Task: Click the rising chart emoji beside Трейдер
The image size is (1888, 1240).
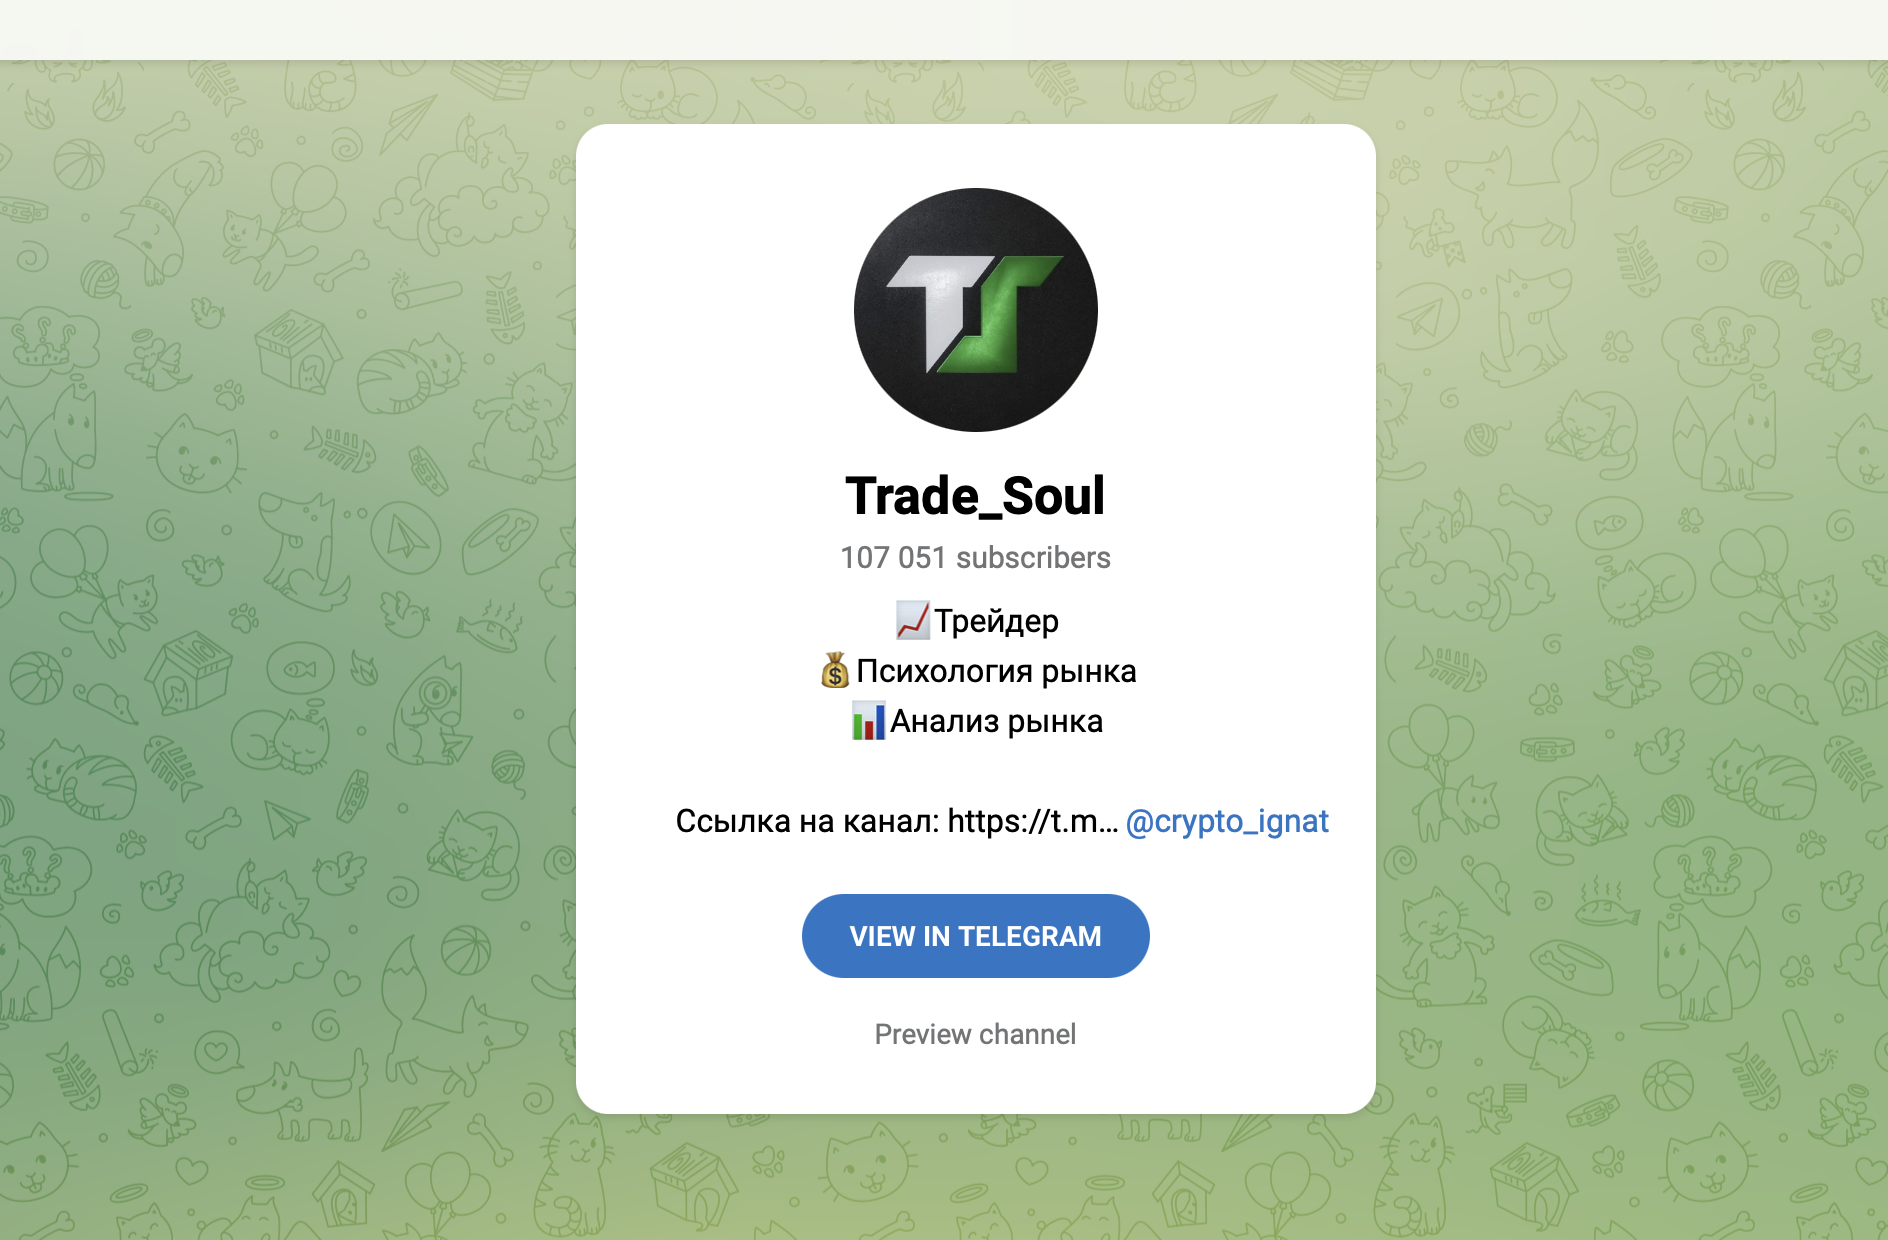Action: 913,621
